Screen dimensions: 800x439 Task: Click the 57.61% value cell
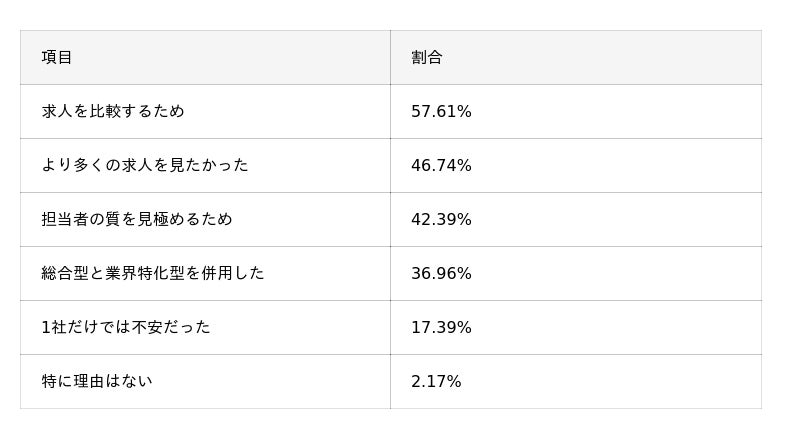tap(441, 112)
